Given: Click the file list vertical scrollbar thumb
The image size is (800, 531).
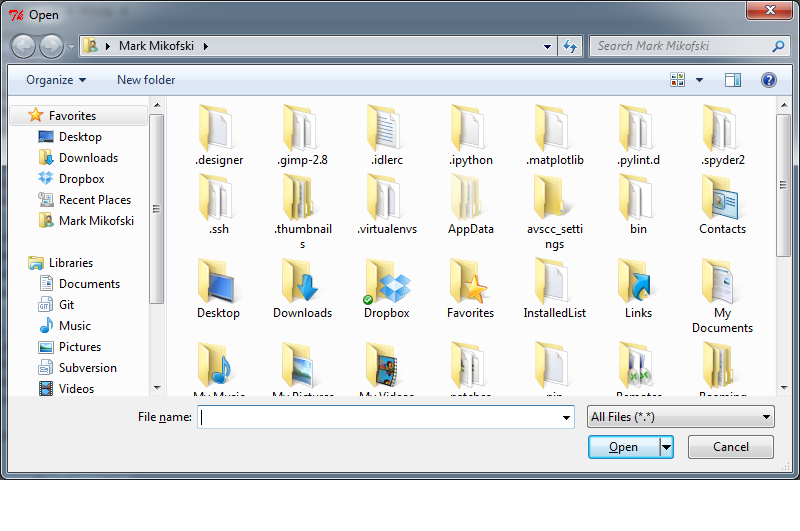Looking at the screenshot, I should coord(784,185).
